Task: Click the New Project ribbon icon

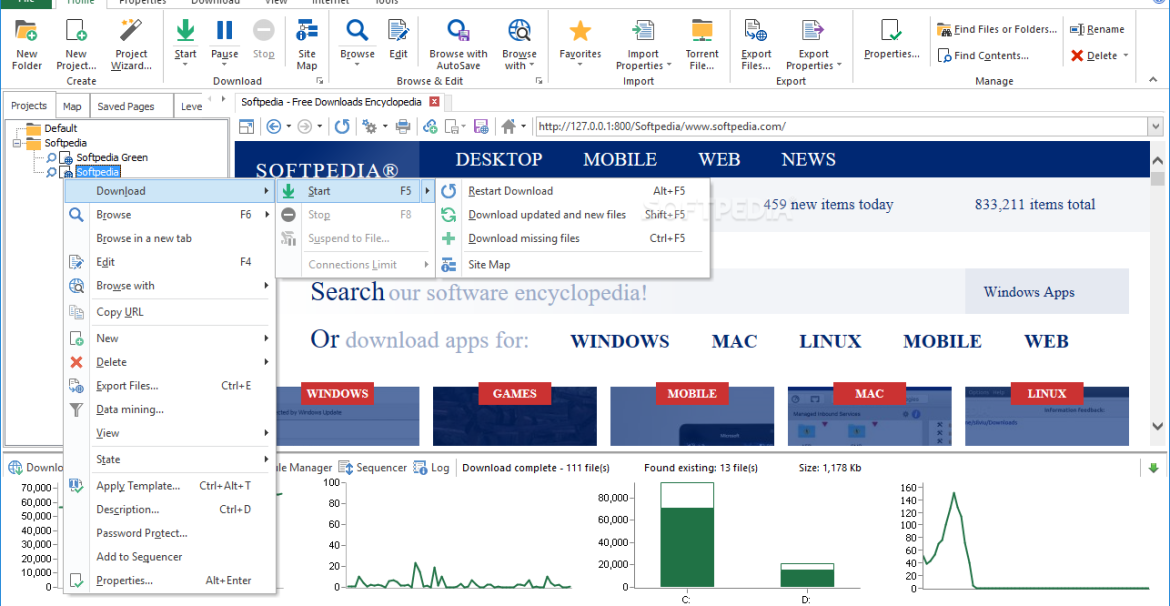Action: [x=75, y=43]
